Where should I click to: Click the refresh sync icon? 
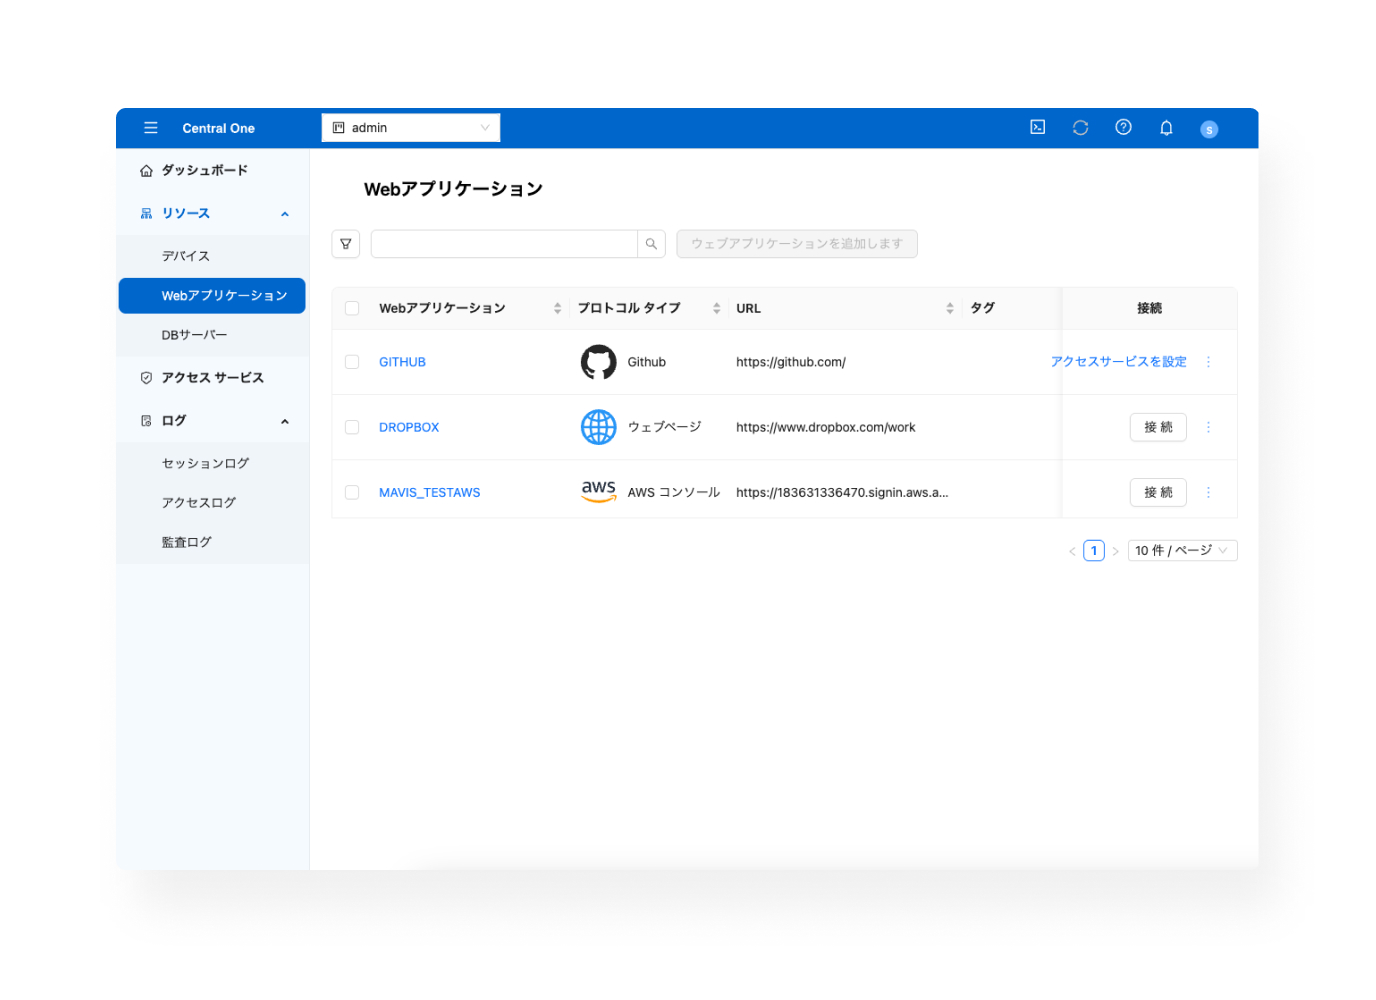coord(1080,127)
